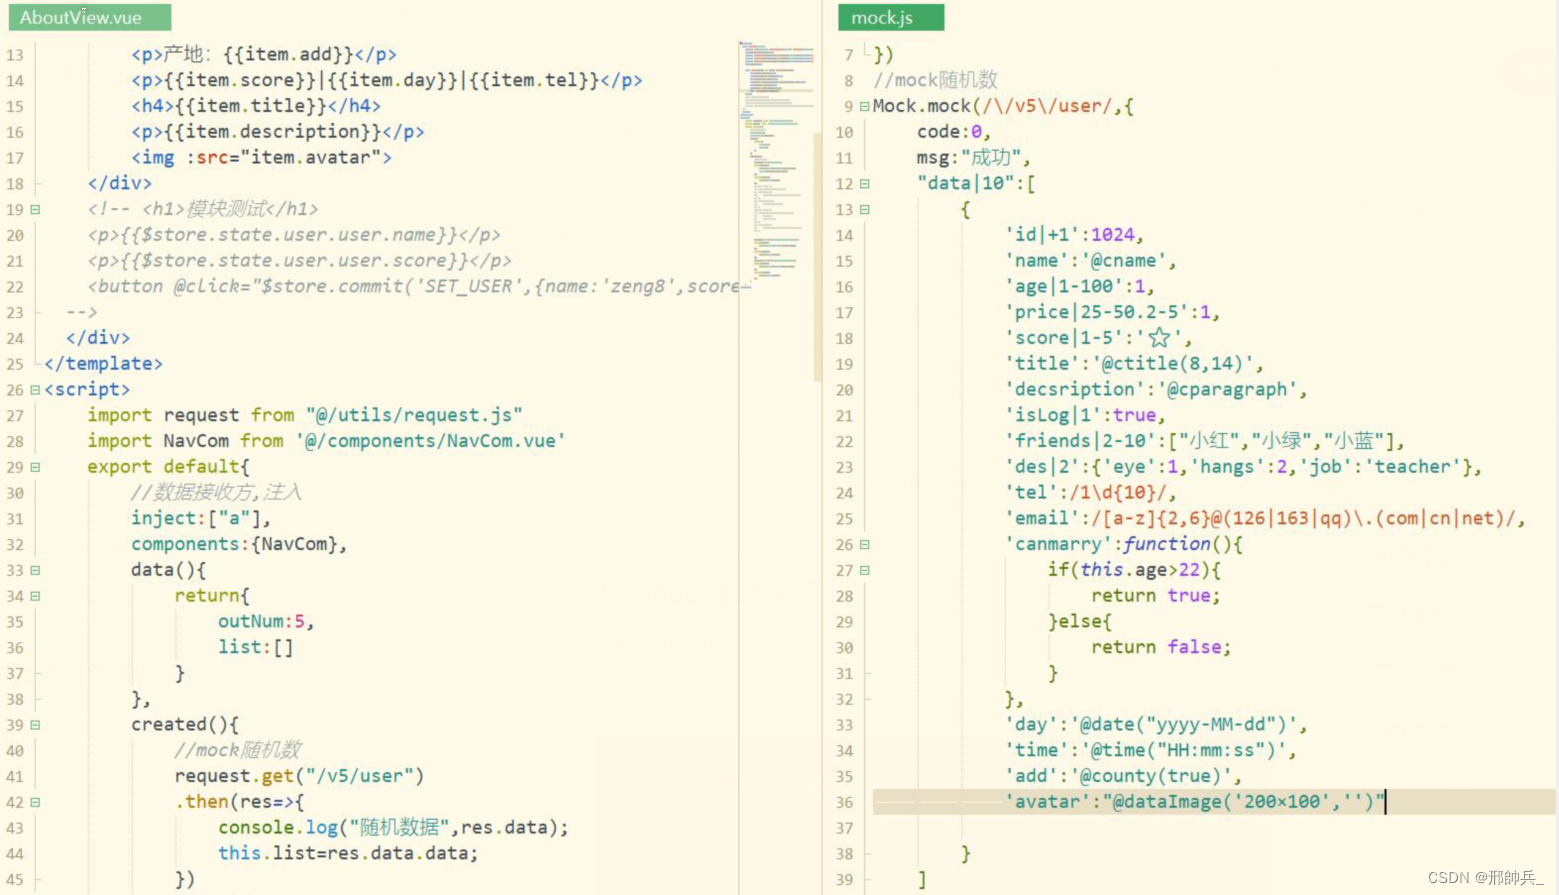Click the return false; line

(x=1161, y=647)
